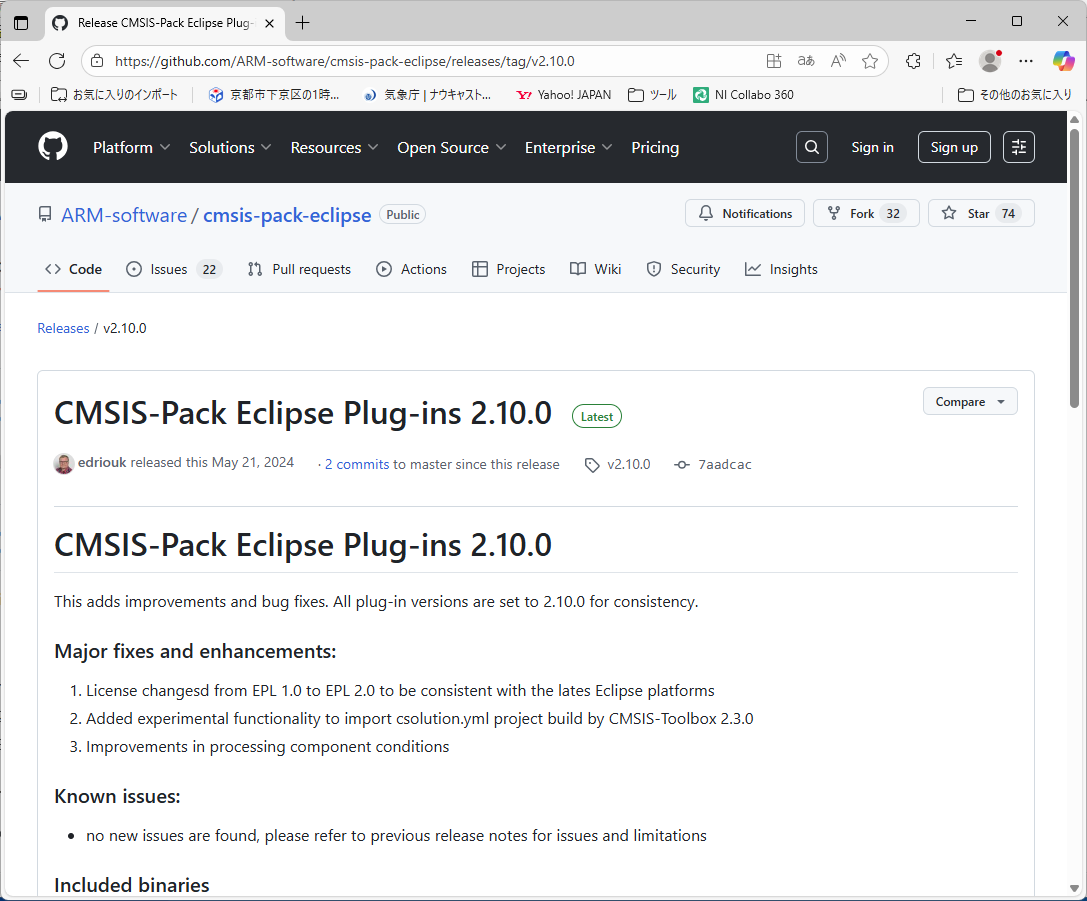Open the その他のお気に入り folder
Viewport: 1087px width, 901px height.
point(1014,95)
